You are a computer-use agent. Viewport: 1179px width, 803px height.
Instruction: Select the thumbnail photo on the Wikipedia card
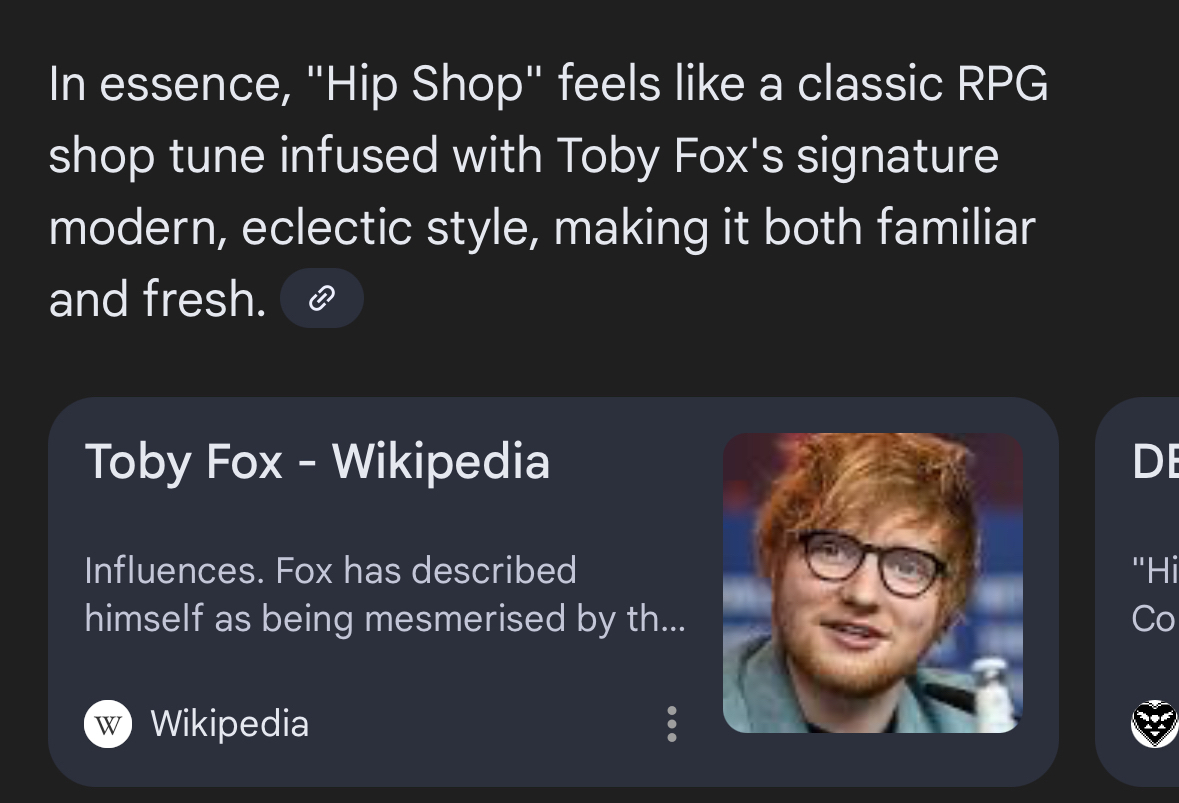tap(872, 583)
